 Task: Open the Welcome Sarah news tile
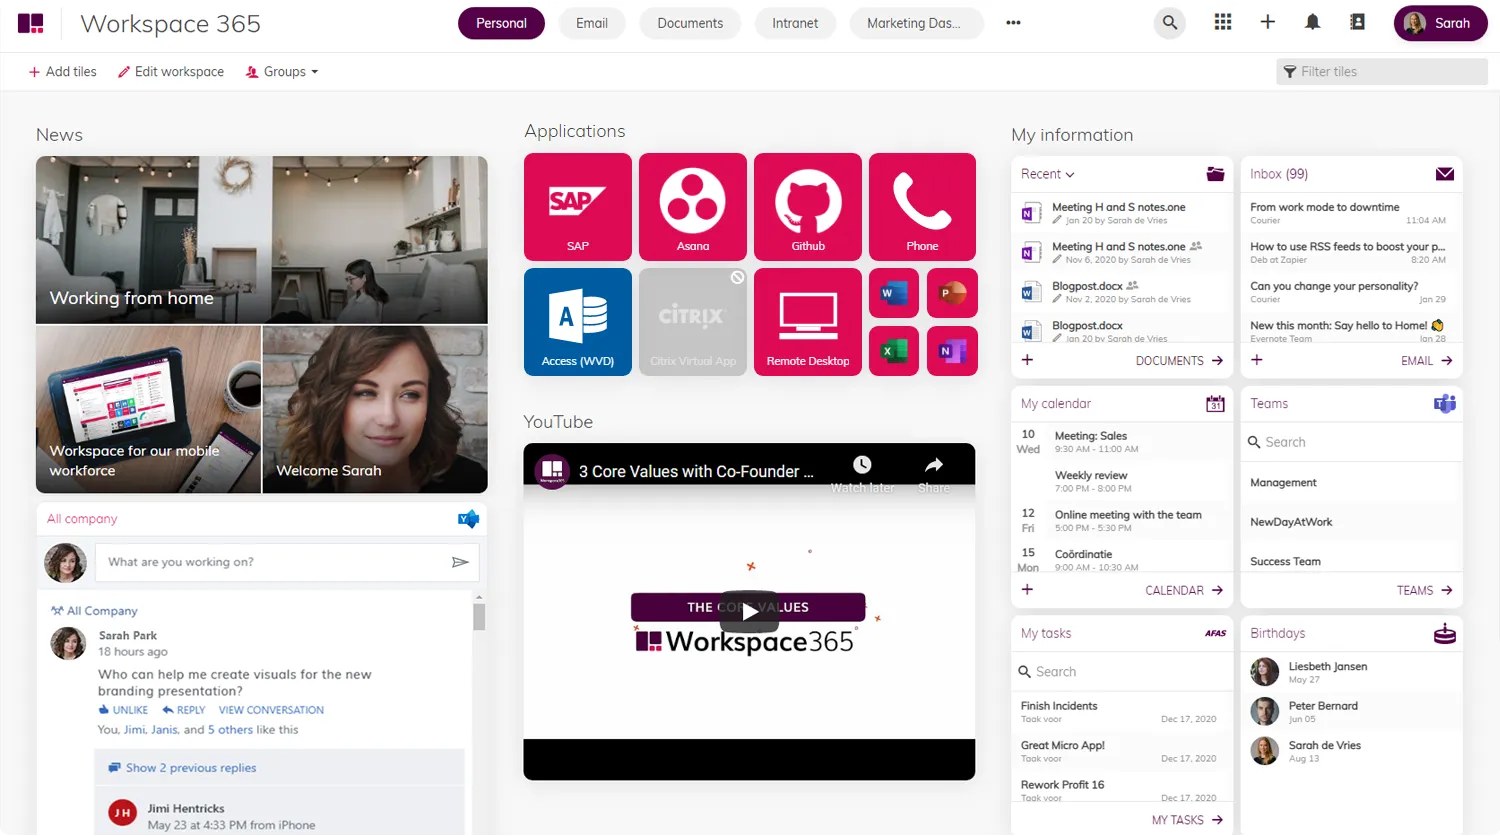[375, 410]
